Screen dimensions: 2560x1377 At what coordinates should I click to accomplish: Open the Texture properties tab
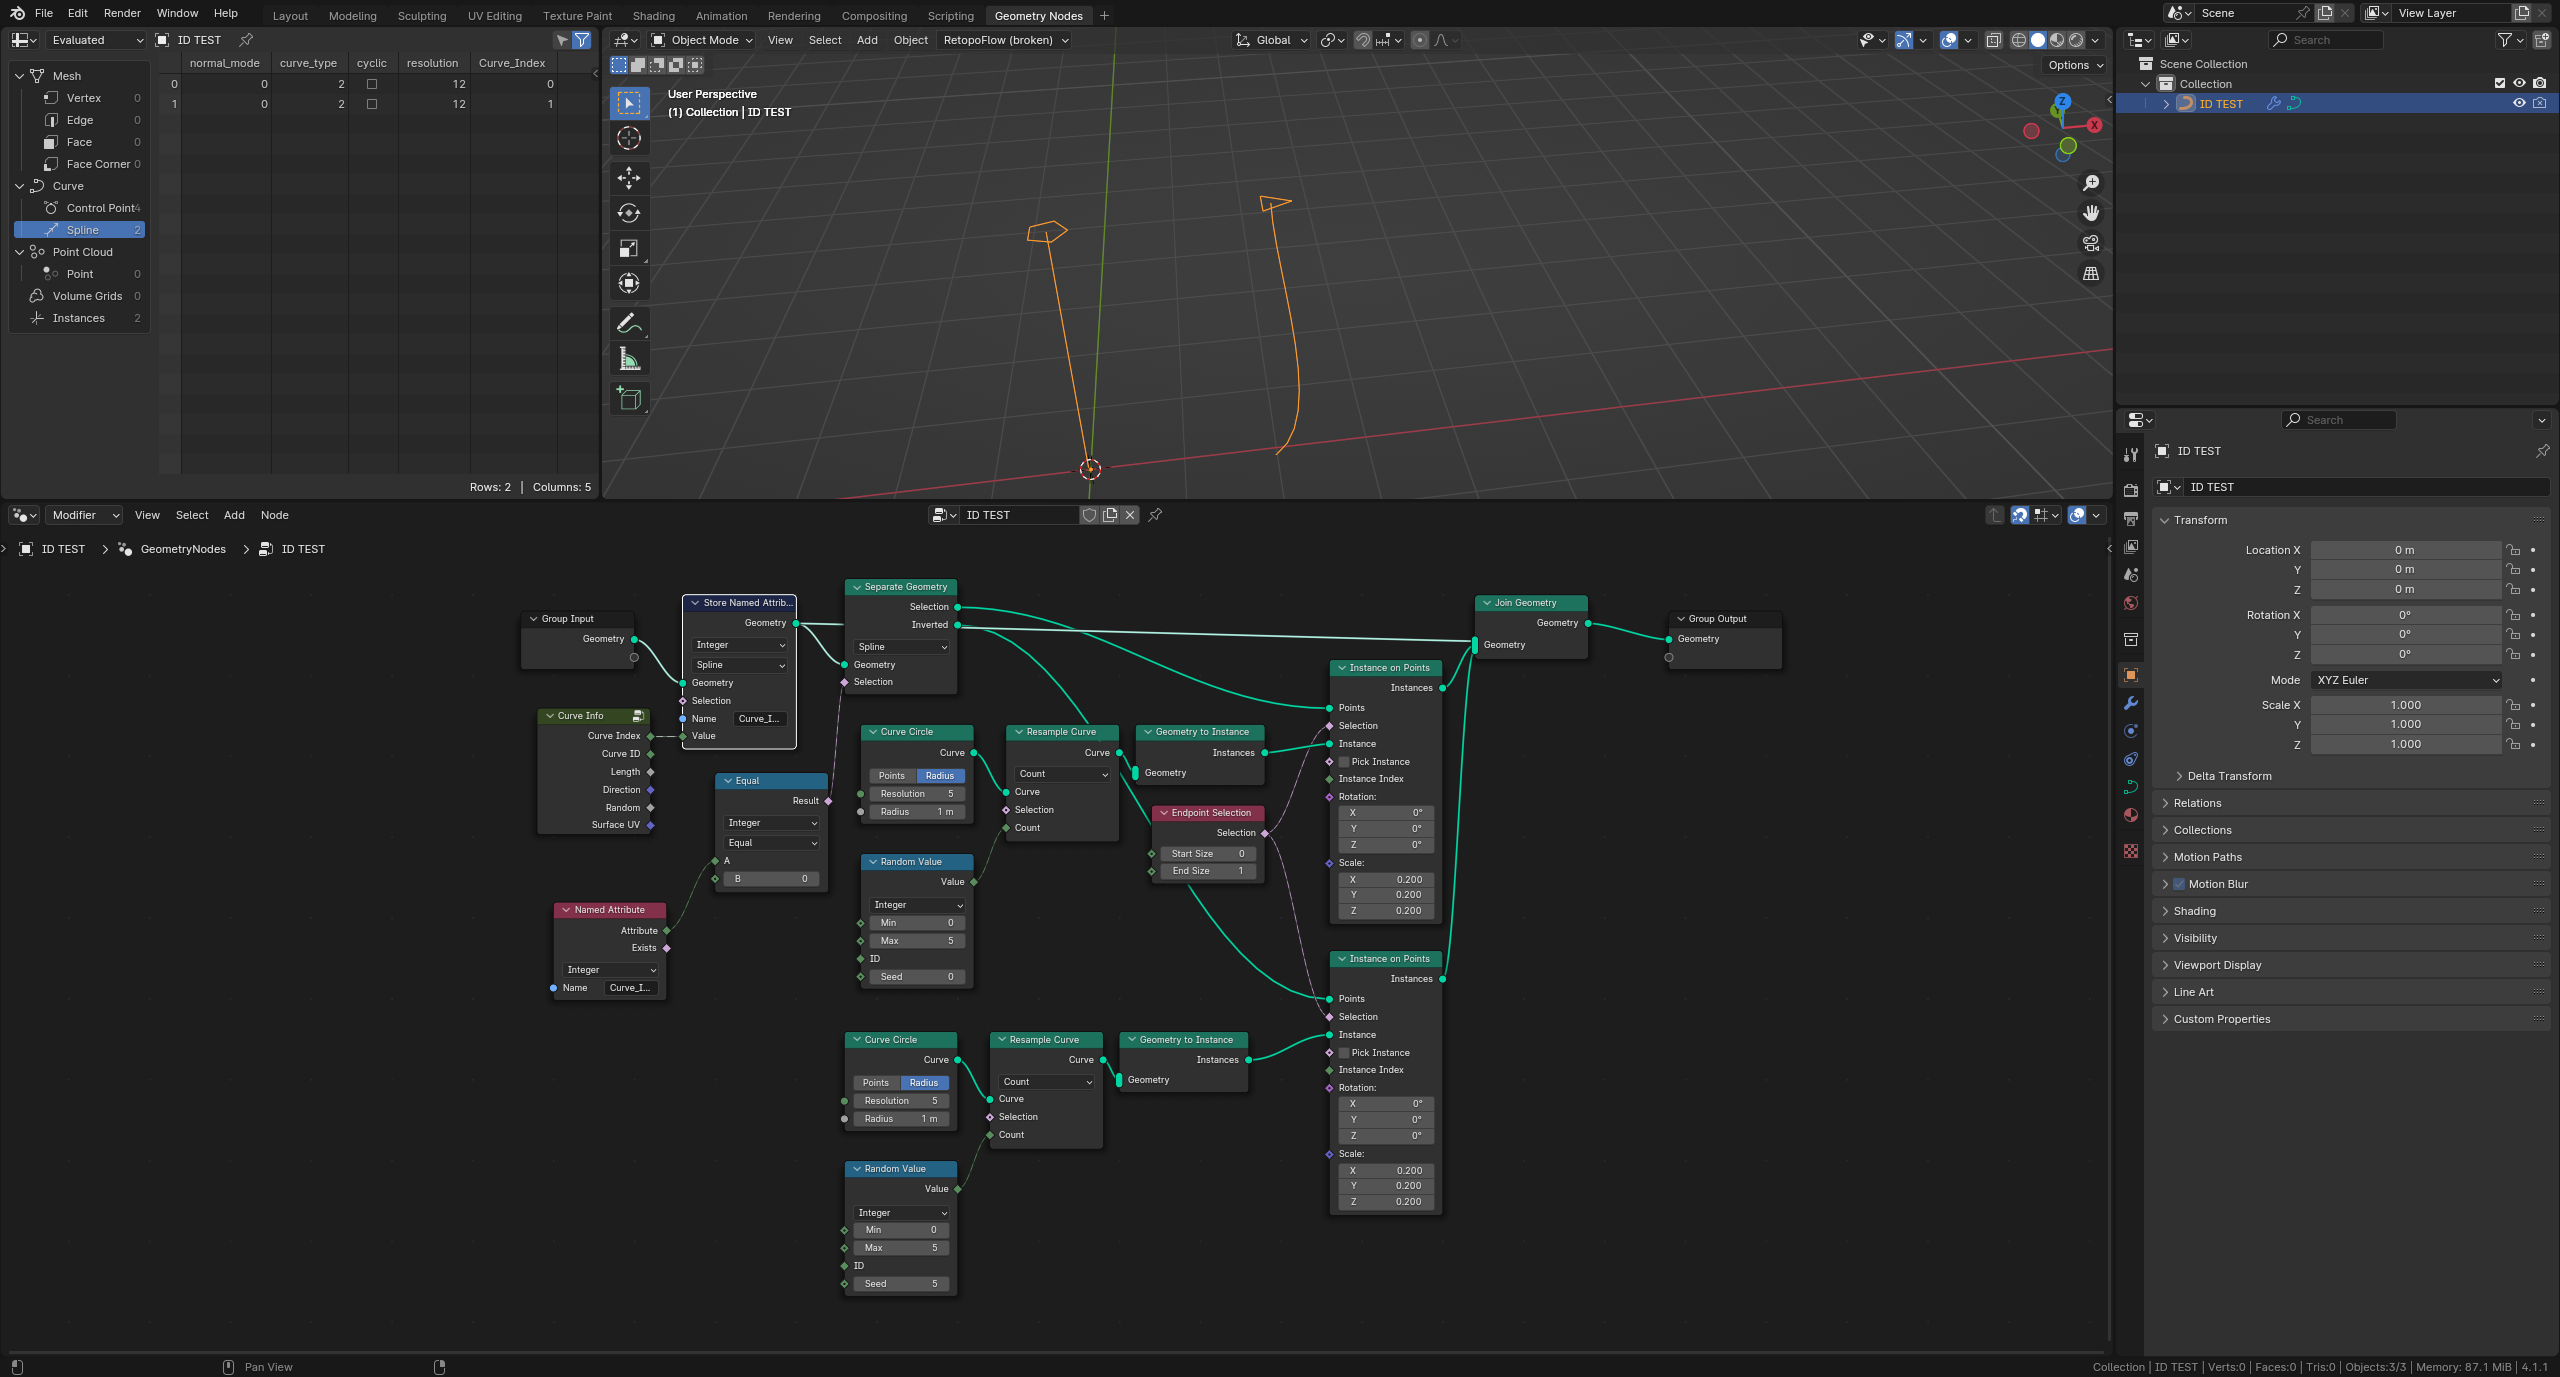click(2131, 851)
